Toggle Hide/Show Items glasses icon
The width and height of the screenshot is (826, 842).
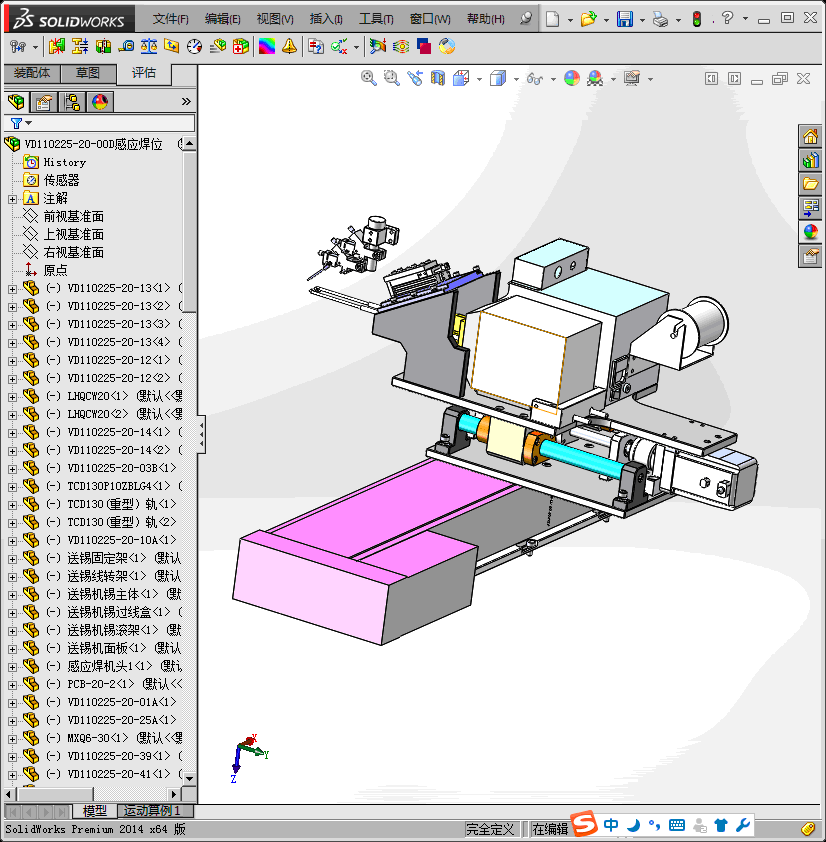click(535, 78)
